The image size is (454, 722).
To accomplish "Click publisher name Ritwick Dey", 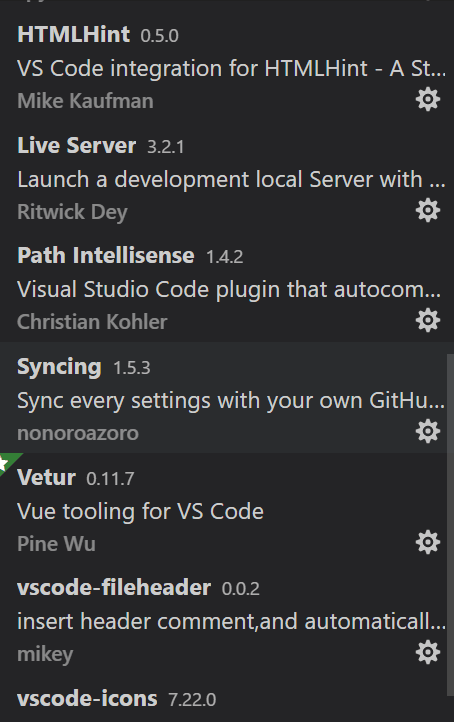I will point(72,212).
